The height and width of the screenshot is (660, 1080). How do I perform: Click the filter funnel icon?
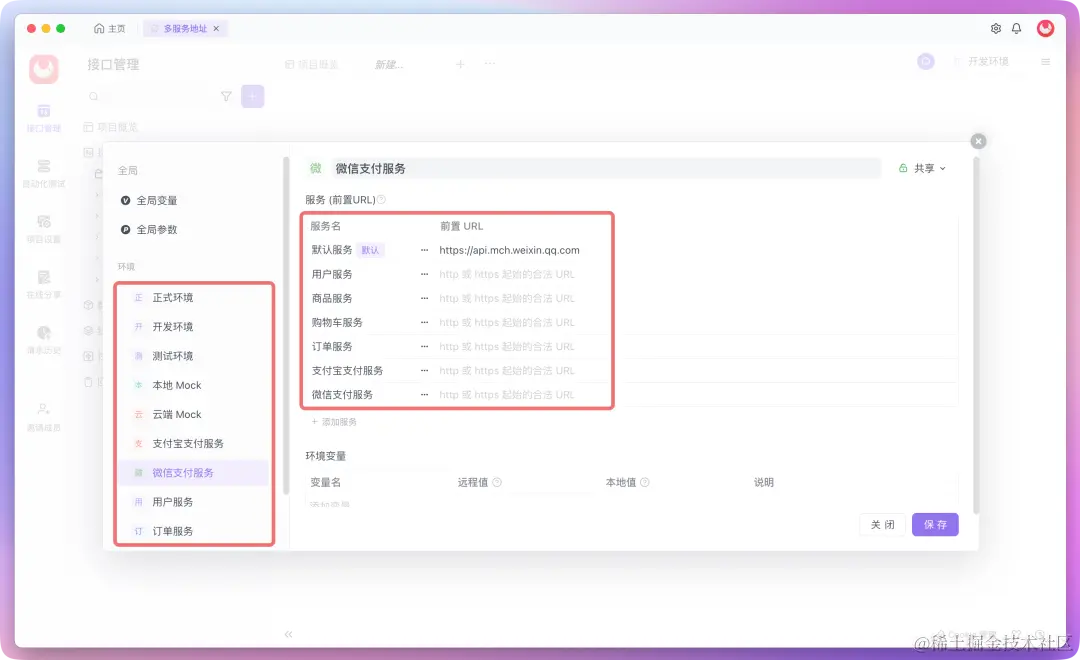click(226, 96)
